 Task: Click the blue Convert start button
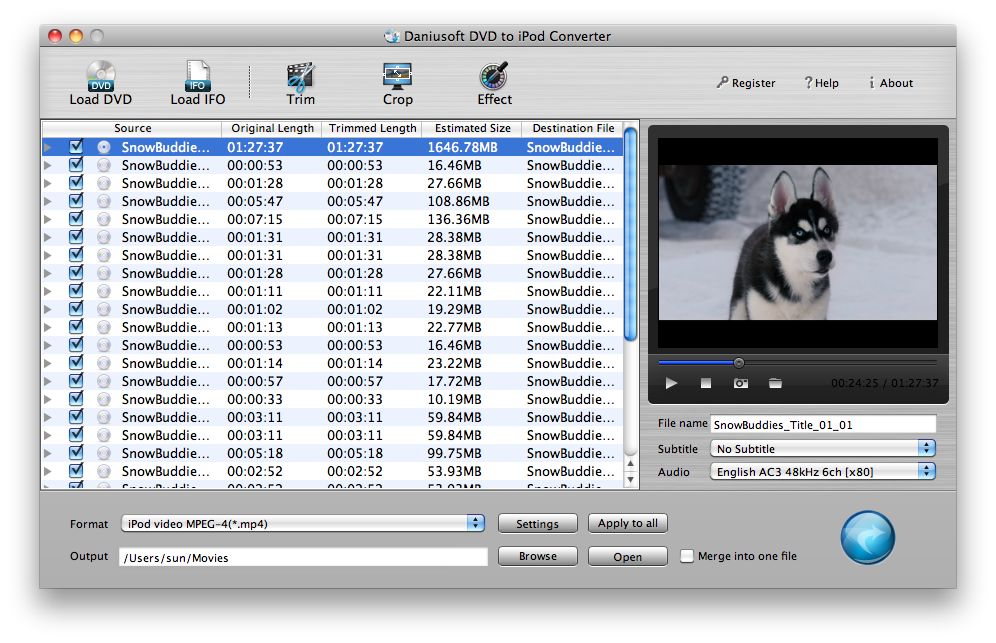(x=868, y=538)
